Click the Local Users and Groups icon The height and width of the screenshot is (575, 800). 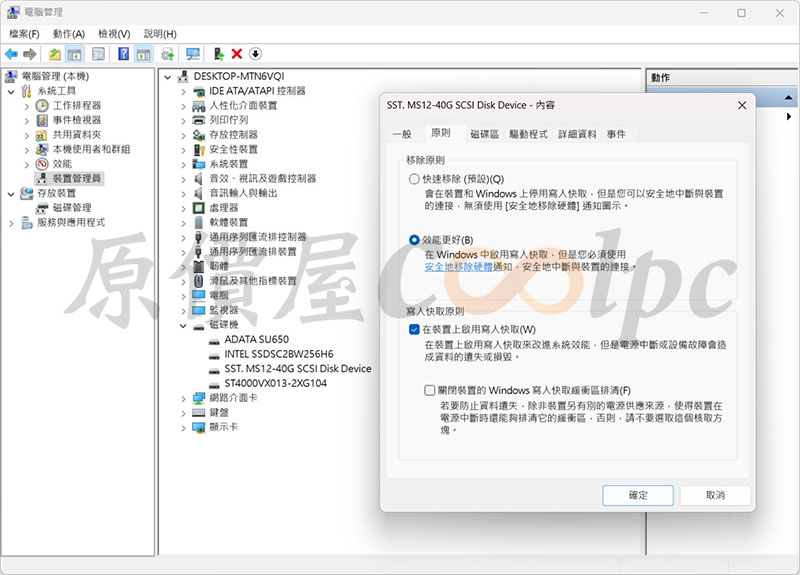(42, 149)
